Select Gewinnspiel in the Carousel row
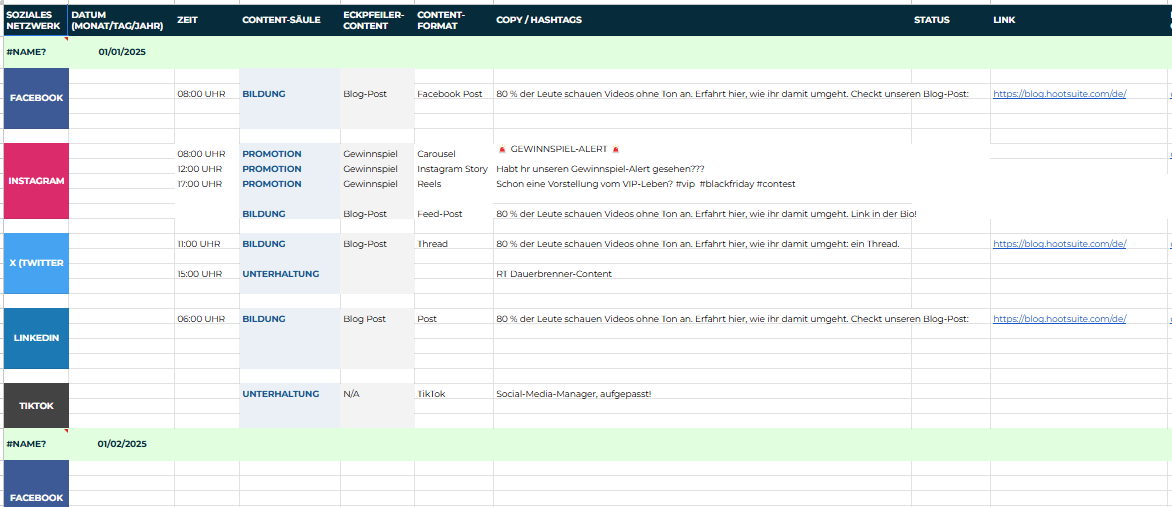The width and height of the screenshot is (1172, 507). click(x=370, y=154)
